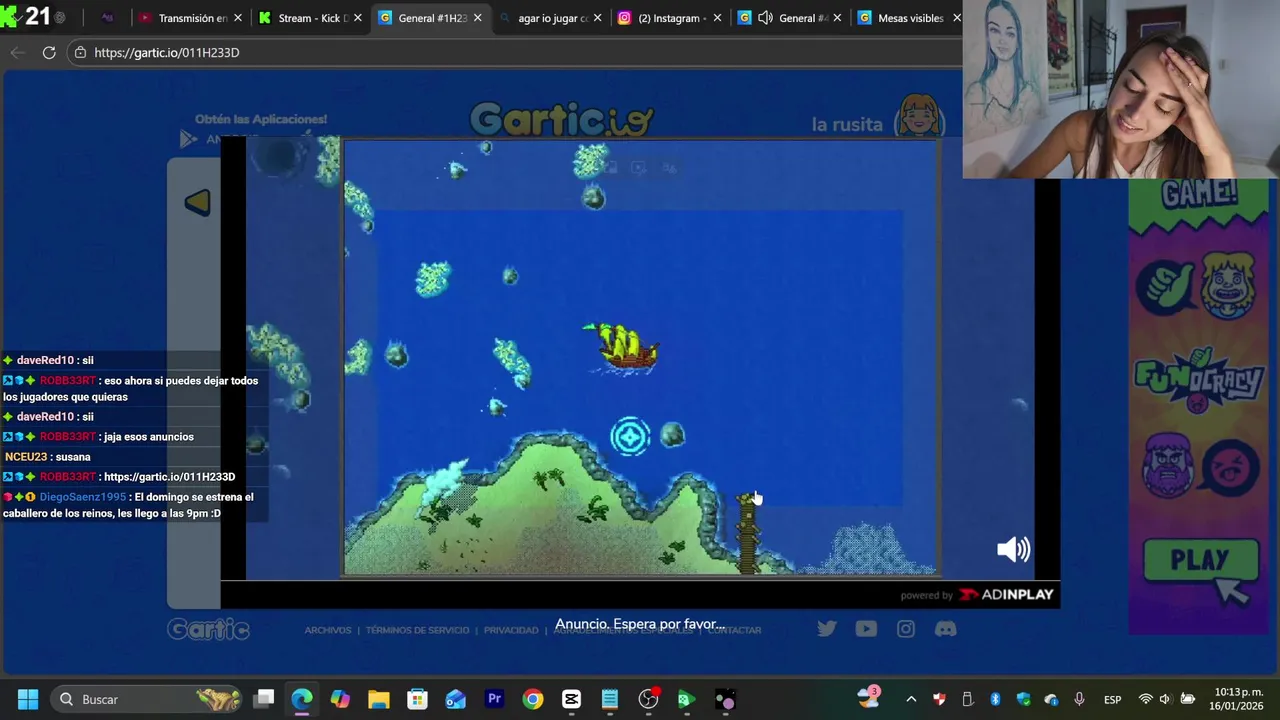Go back using browser back arrow

click(17, 52)
